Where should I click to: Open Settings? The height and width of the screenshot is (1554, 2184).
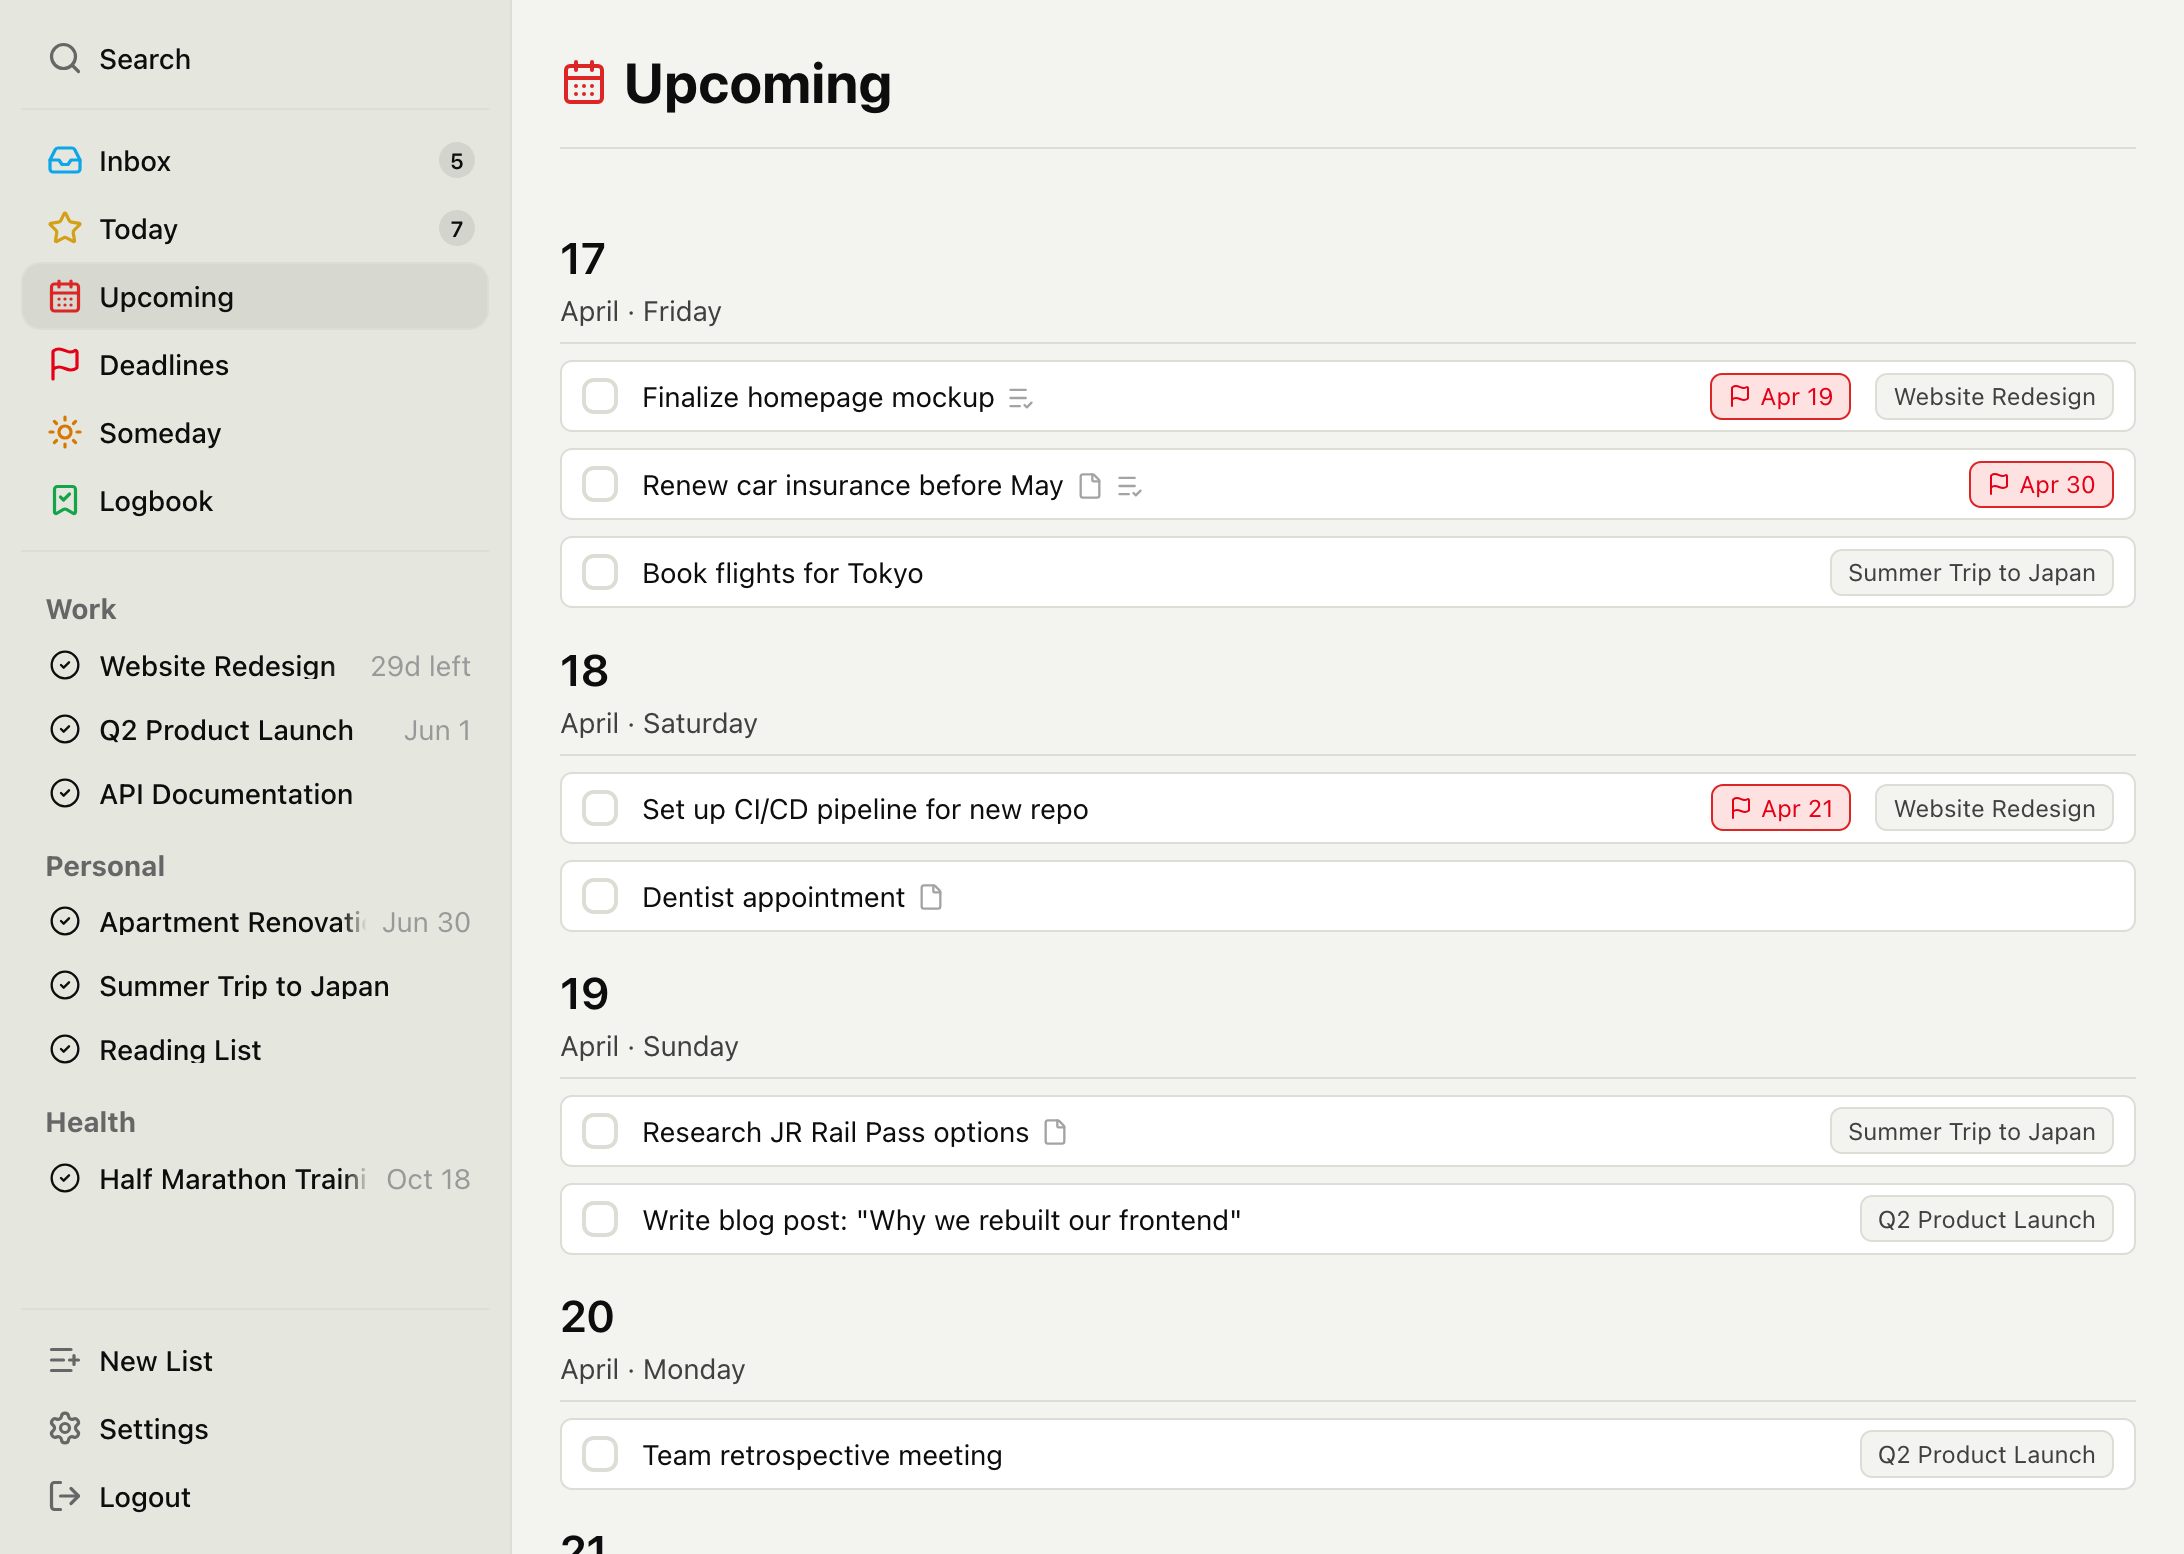pyautogui.click(x=255, y=1429)
